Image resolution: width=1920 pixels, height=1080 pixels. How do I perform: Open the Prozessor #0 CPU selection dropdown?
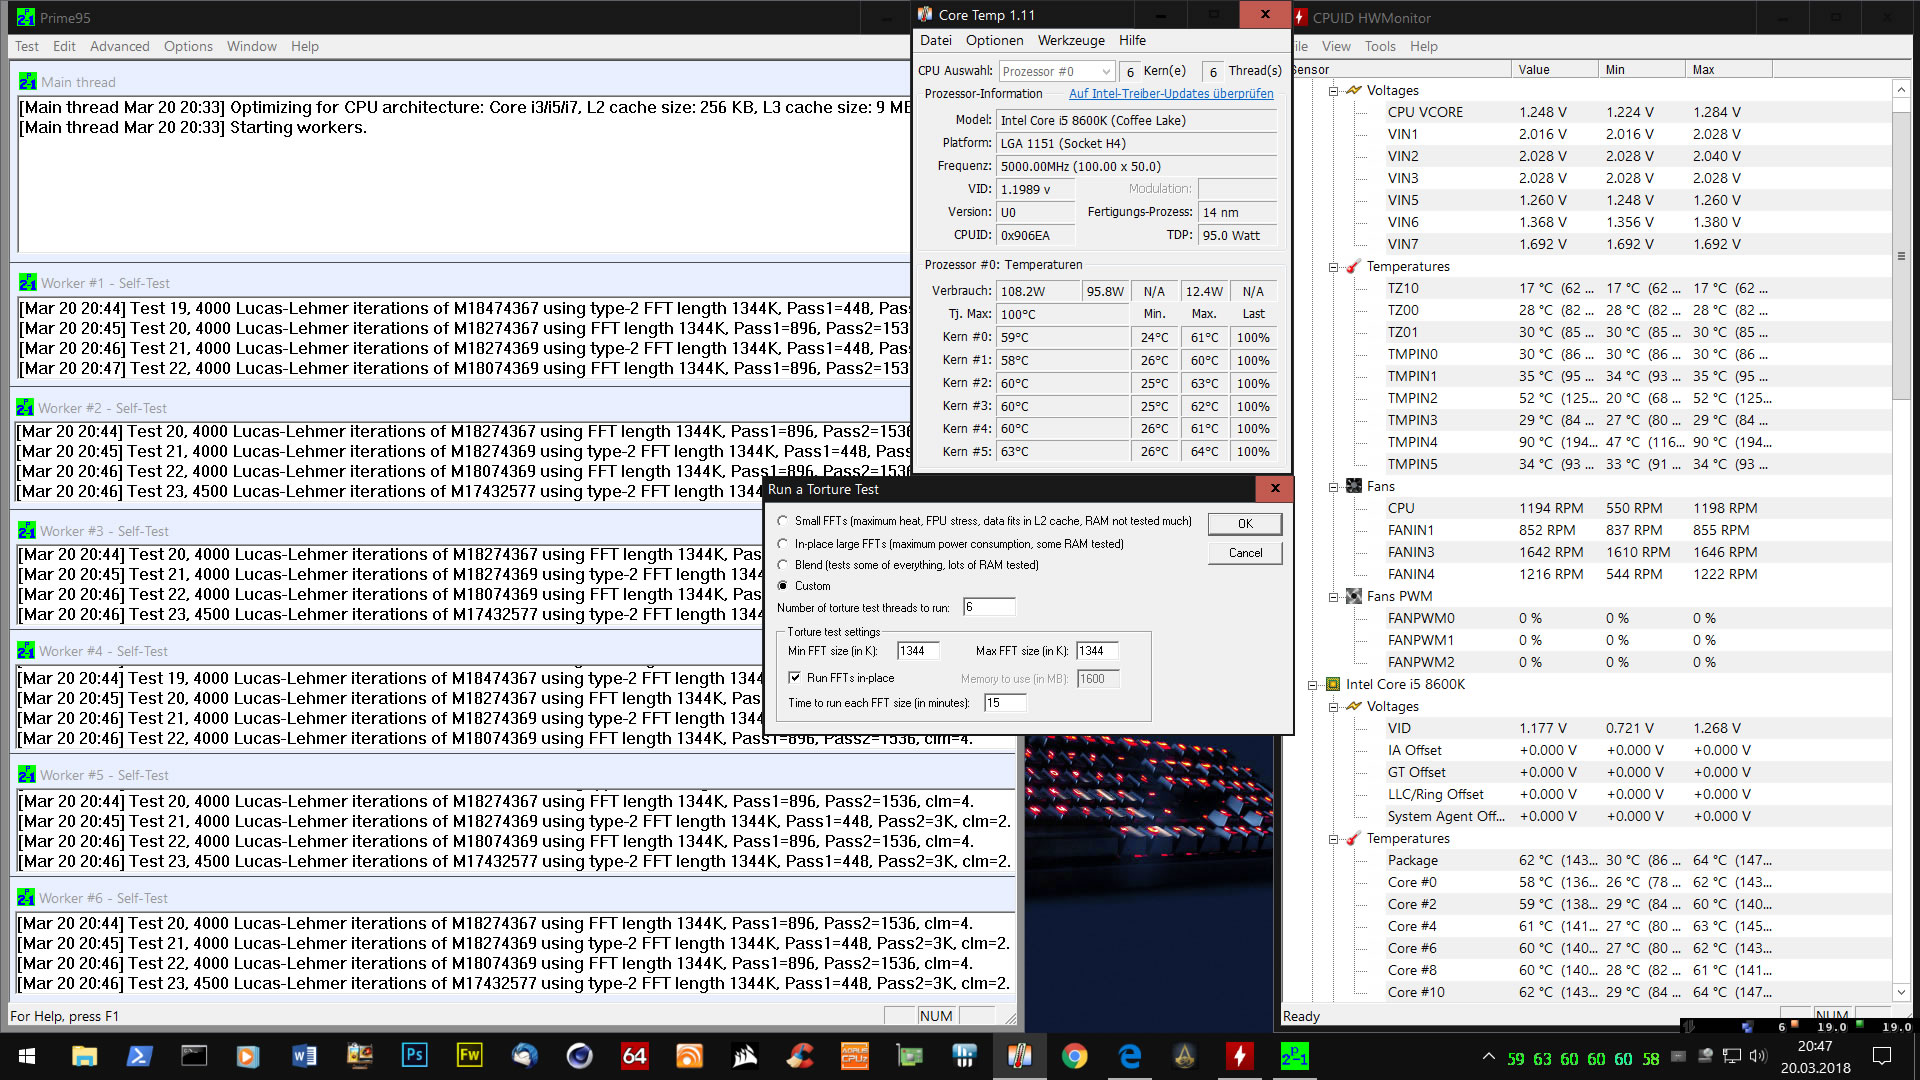click(1056, 71)
